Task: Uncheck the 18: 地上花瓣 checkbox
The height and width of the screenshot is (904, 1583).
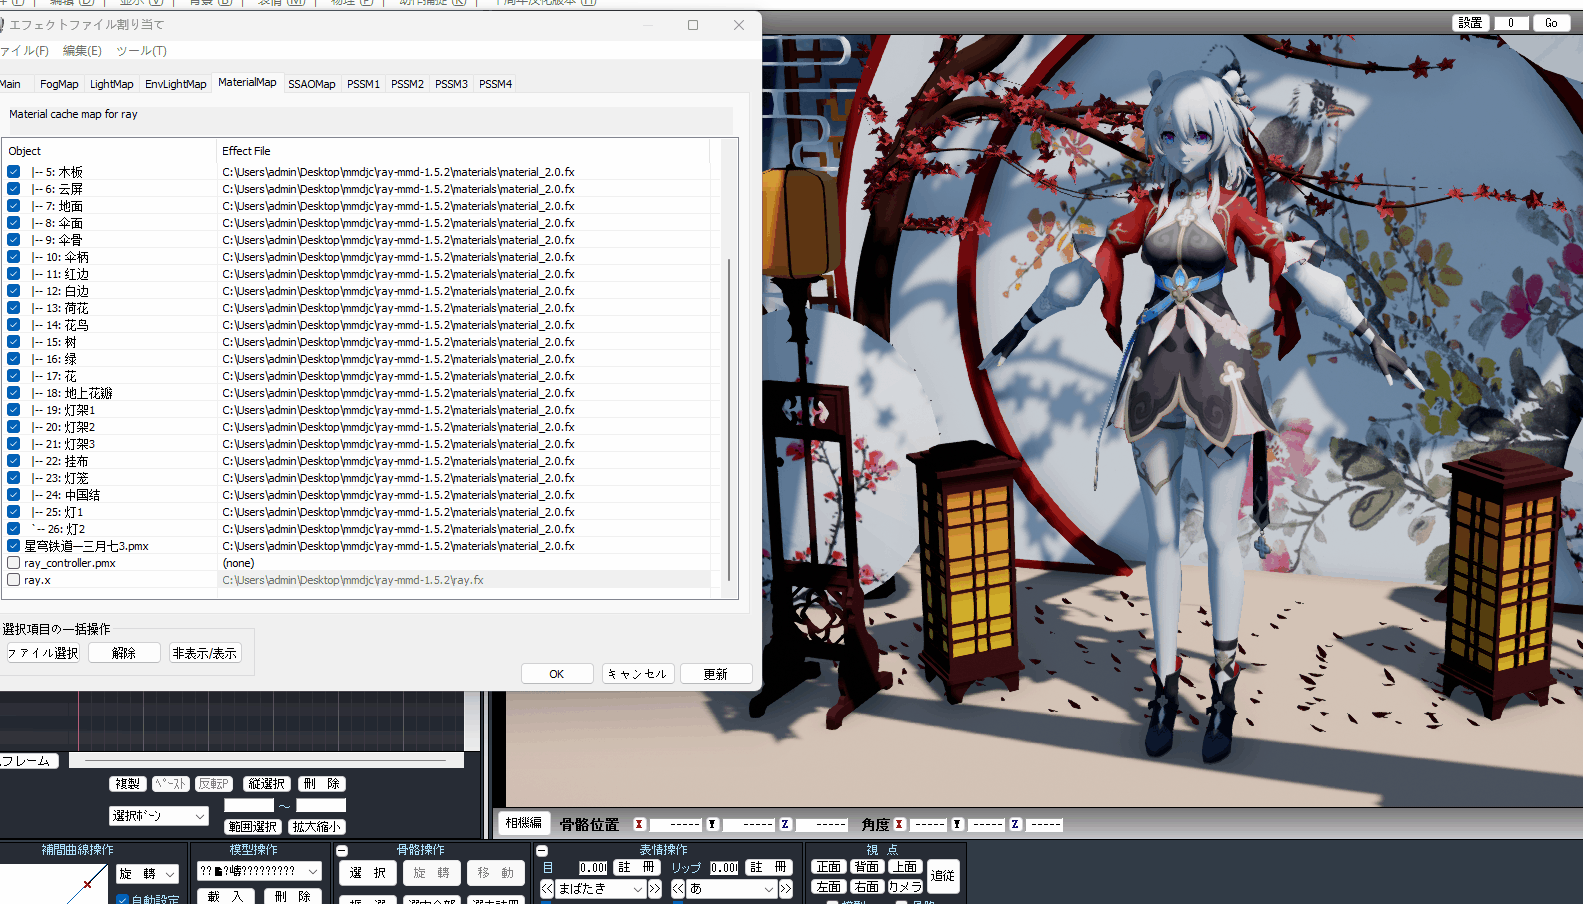Action: click(14, 393)
